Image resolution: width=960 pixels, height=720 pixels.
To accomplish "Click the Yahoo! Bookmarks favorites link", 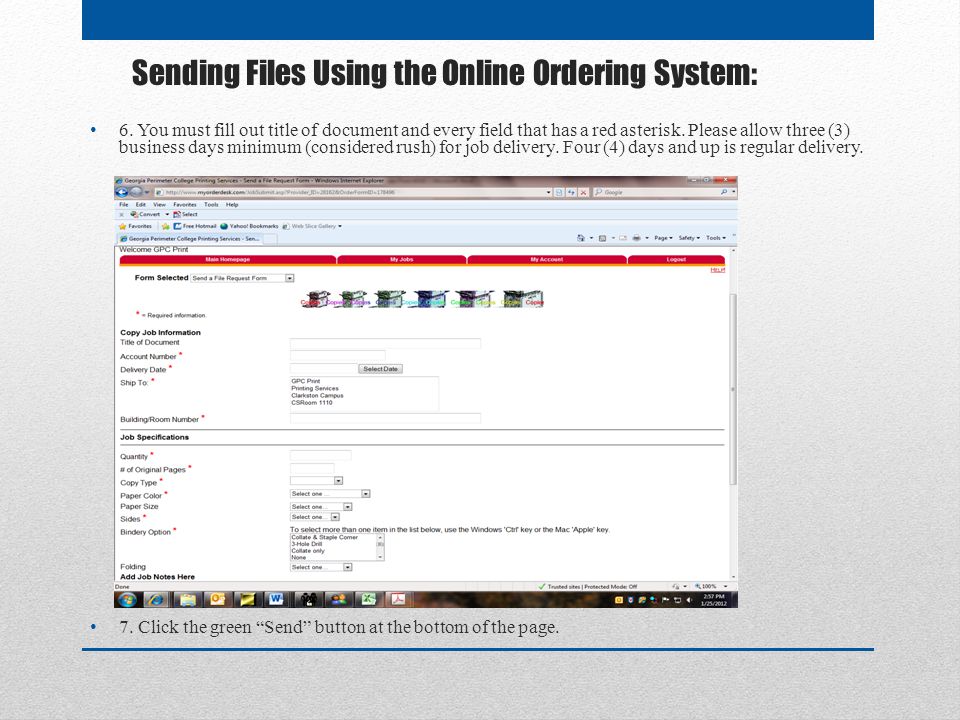I will tap(249, 226).
